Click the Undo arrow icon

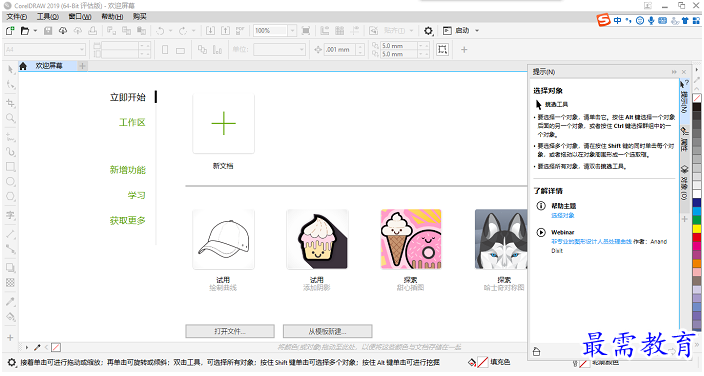coord(160,31)
